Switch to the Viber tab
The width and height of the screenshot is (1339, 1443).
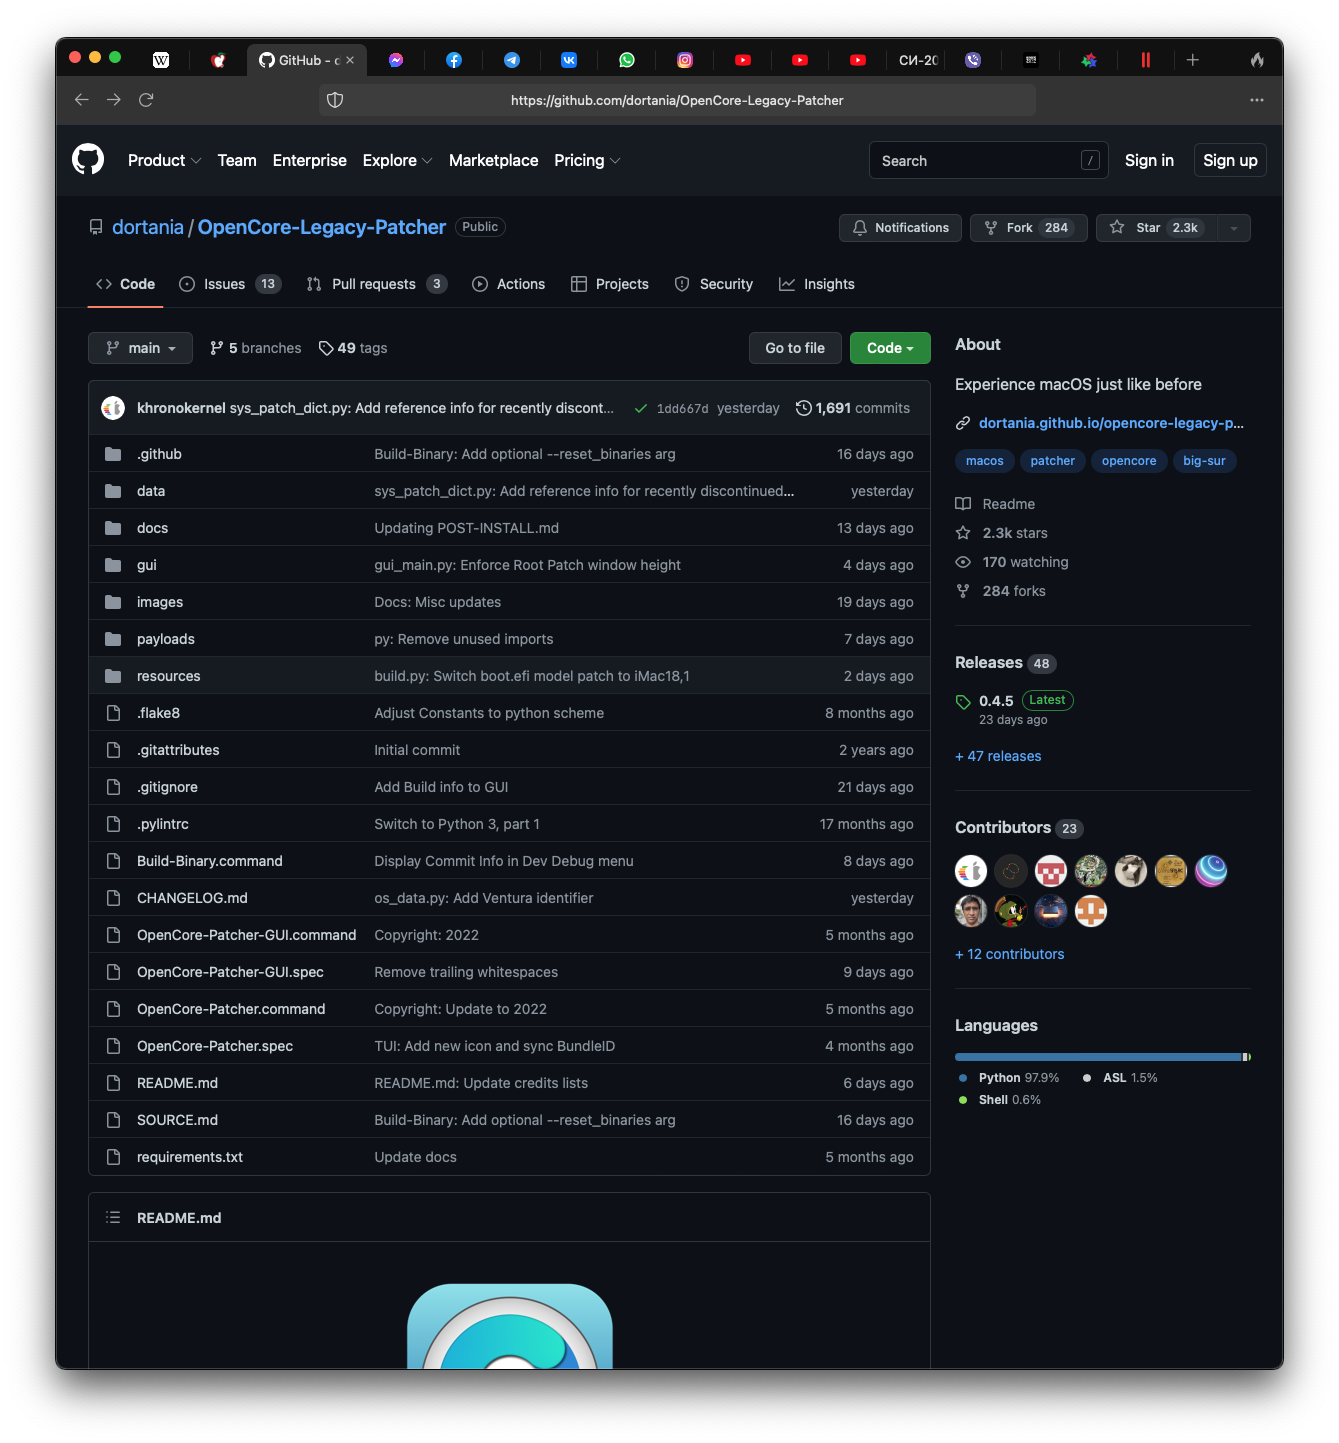973,60
